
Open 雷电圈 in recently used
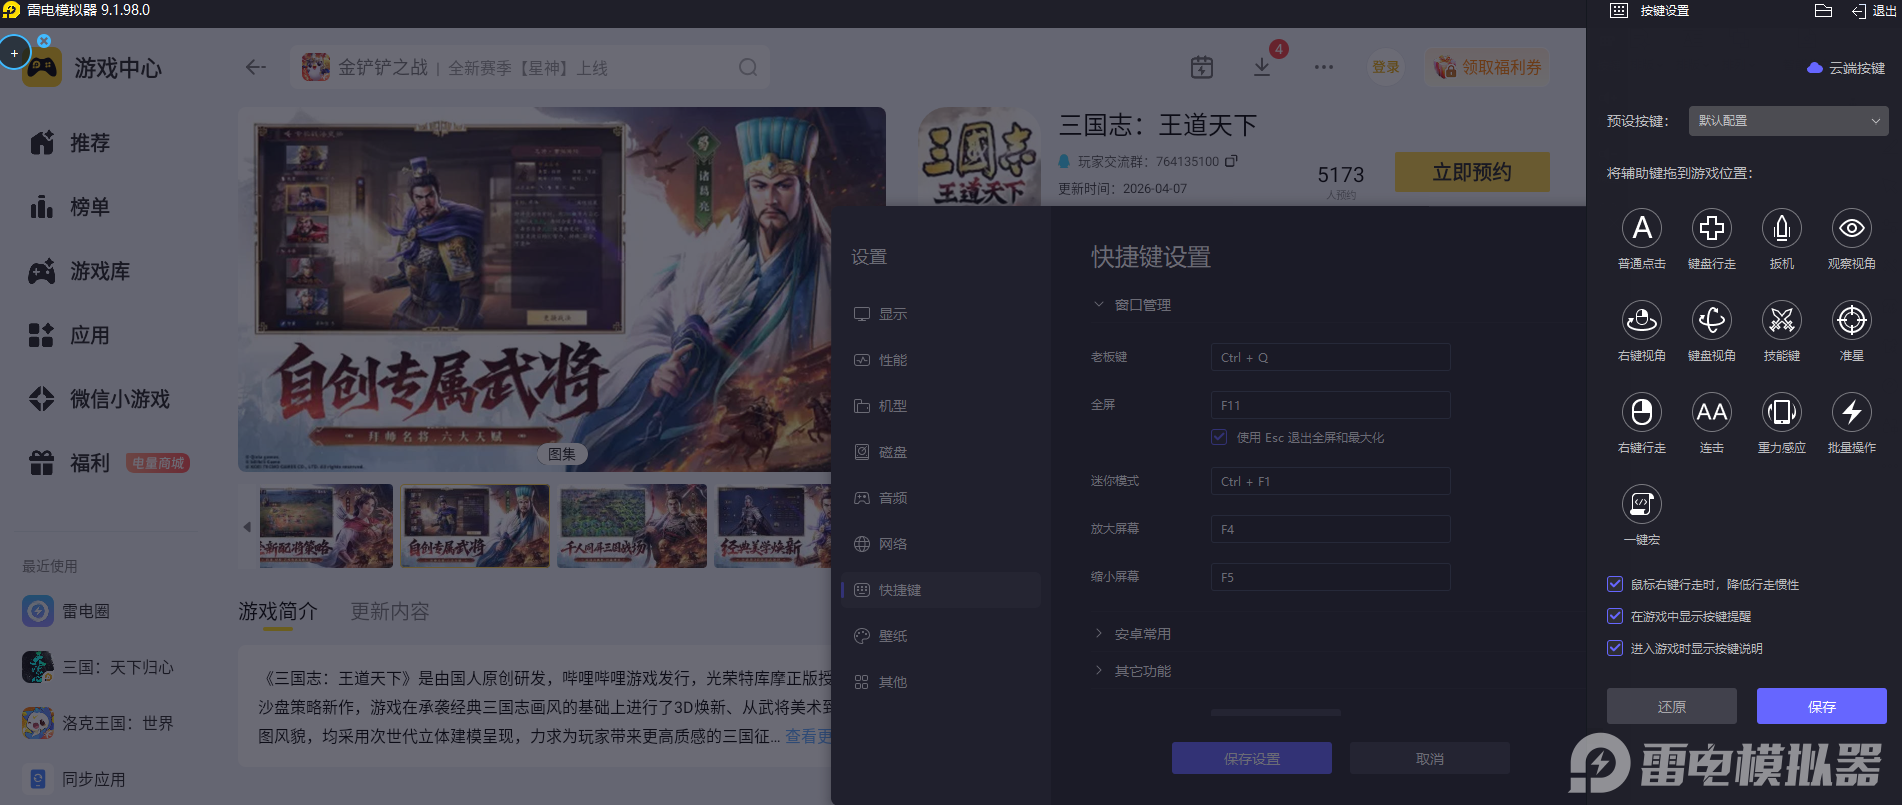pos(66,611)
